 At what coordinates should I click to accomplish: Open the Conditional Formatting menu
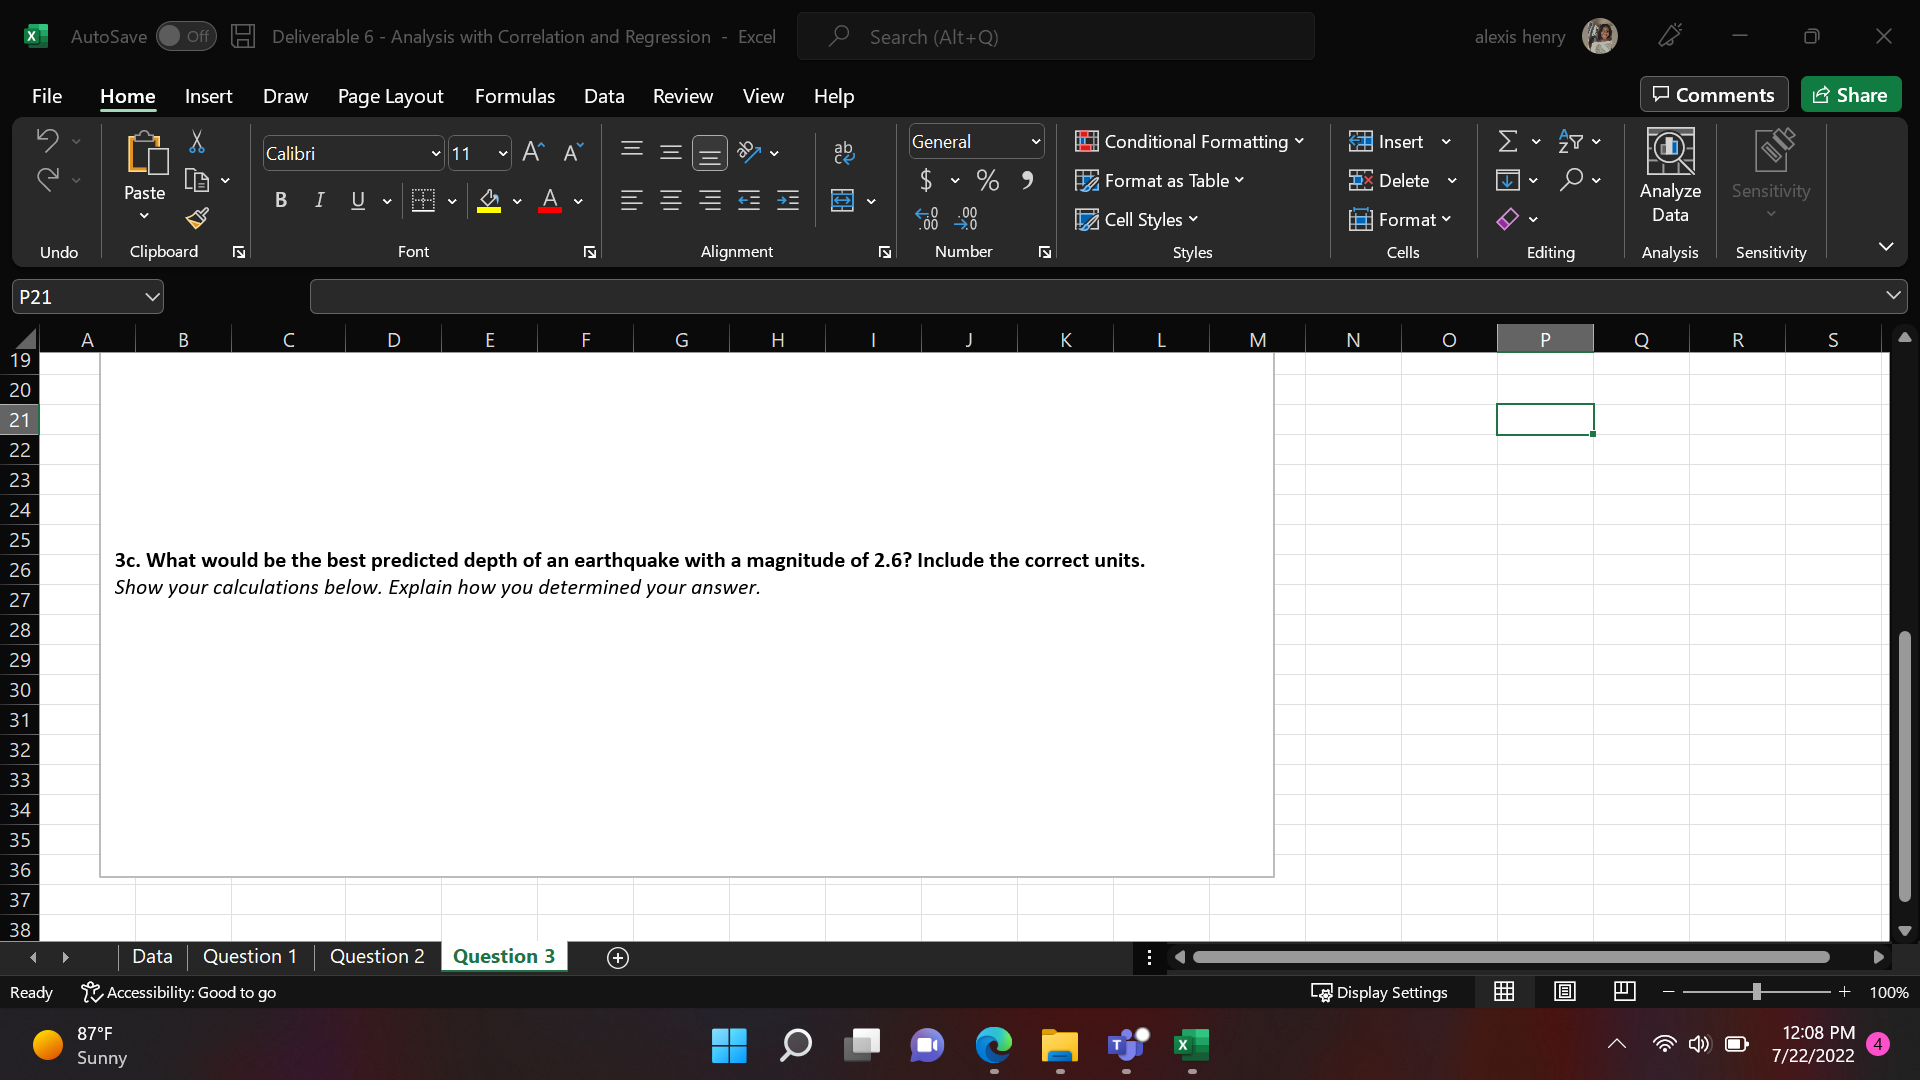click(1190, 141)
